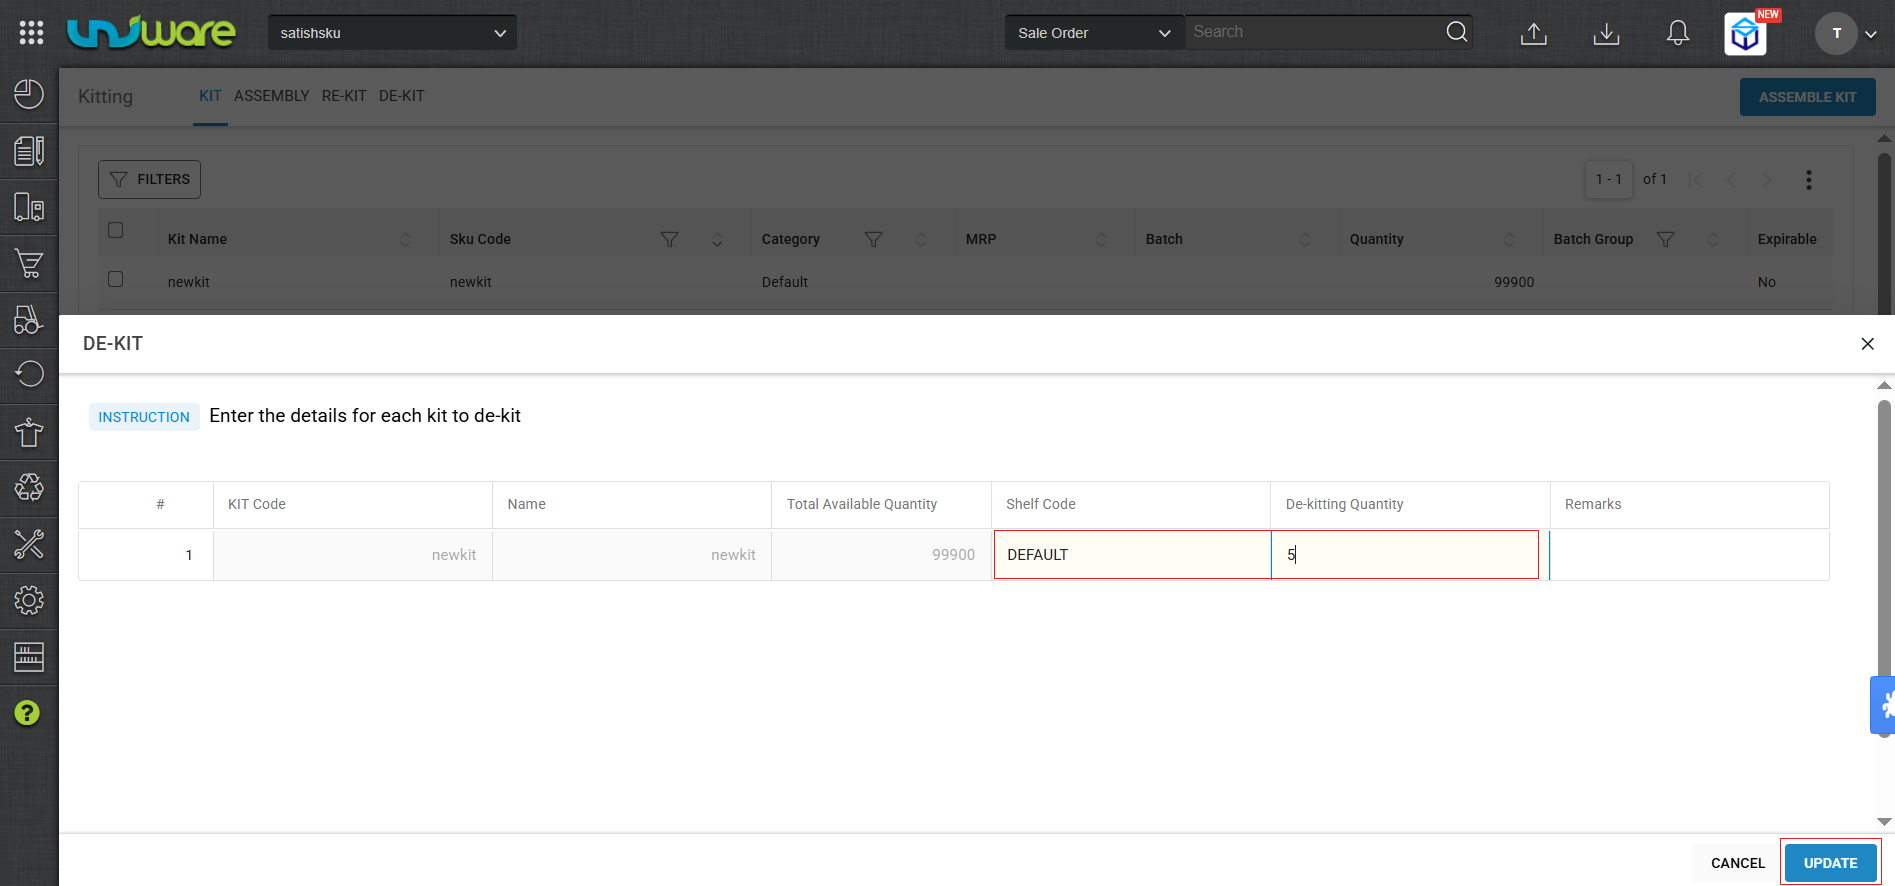The height and width of the screenshot is (886, 1895).
Task: Click the ASSEMBLE KIT button
Action: (x=1807, y=97)
